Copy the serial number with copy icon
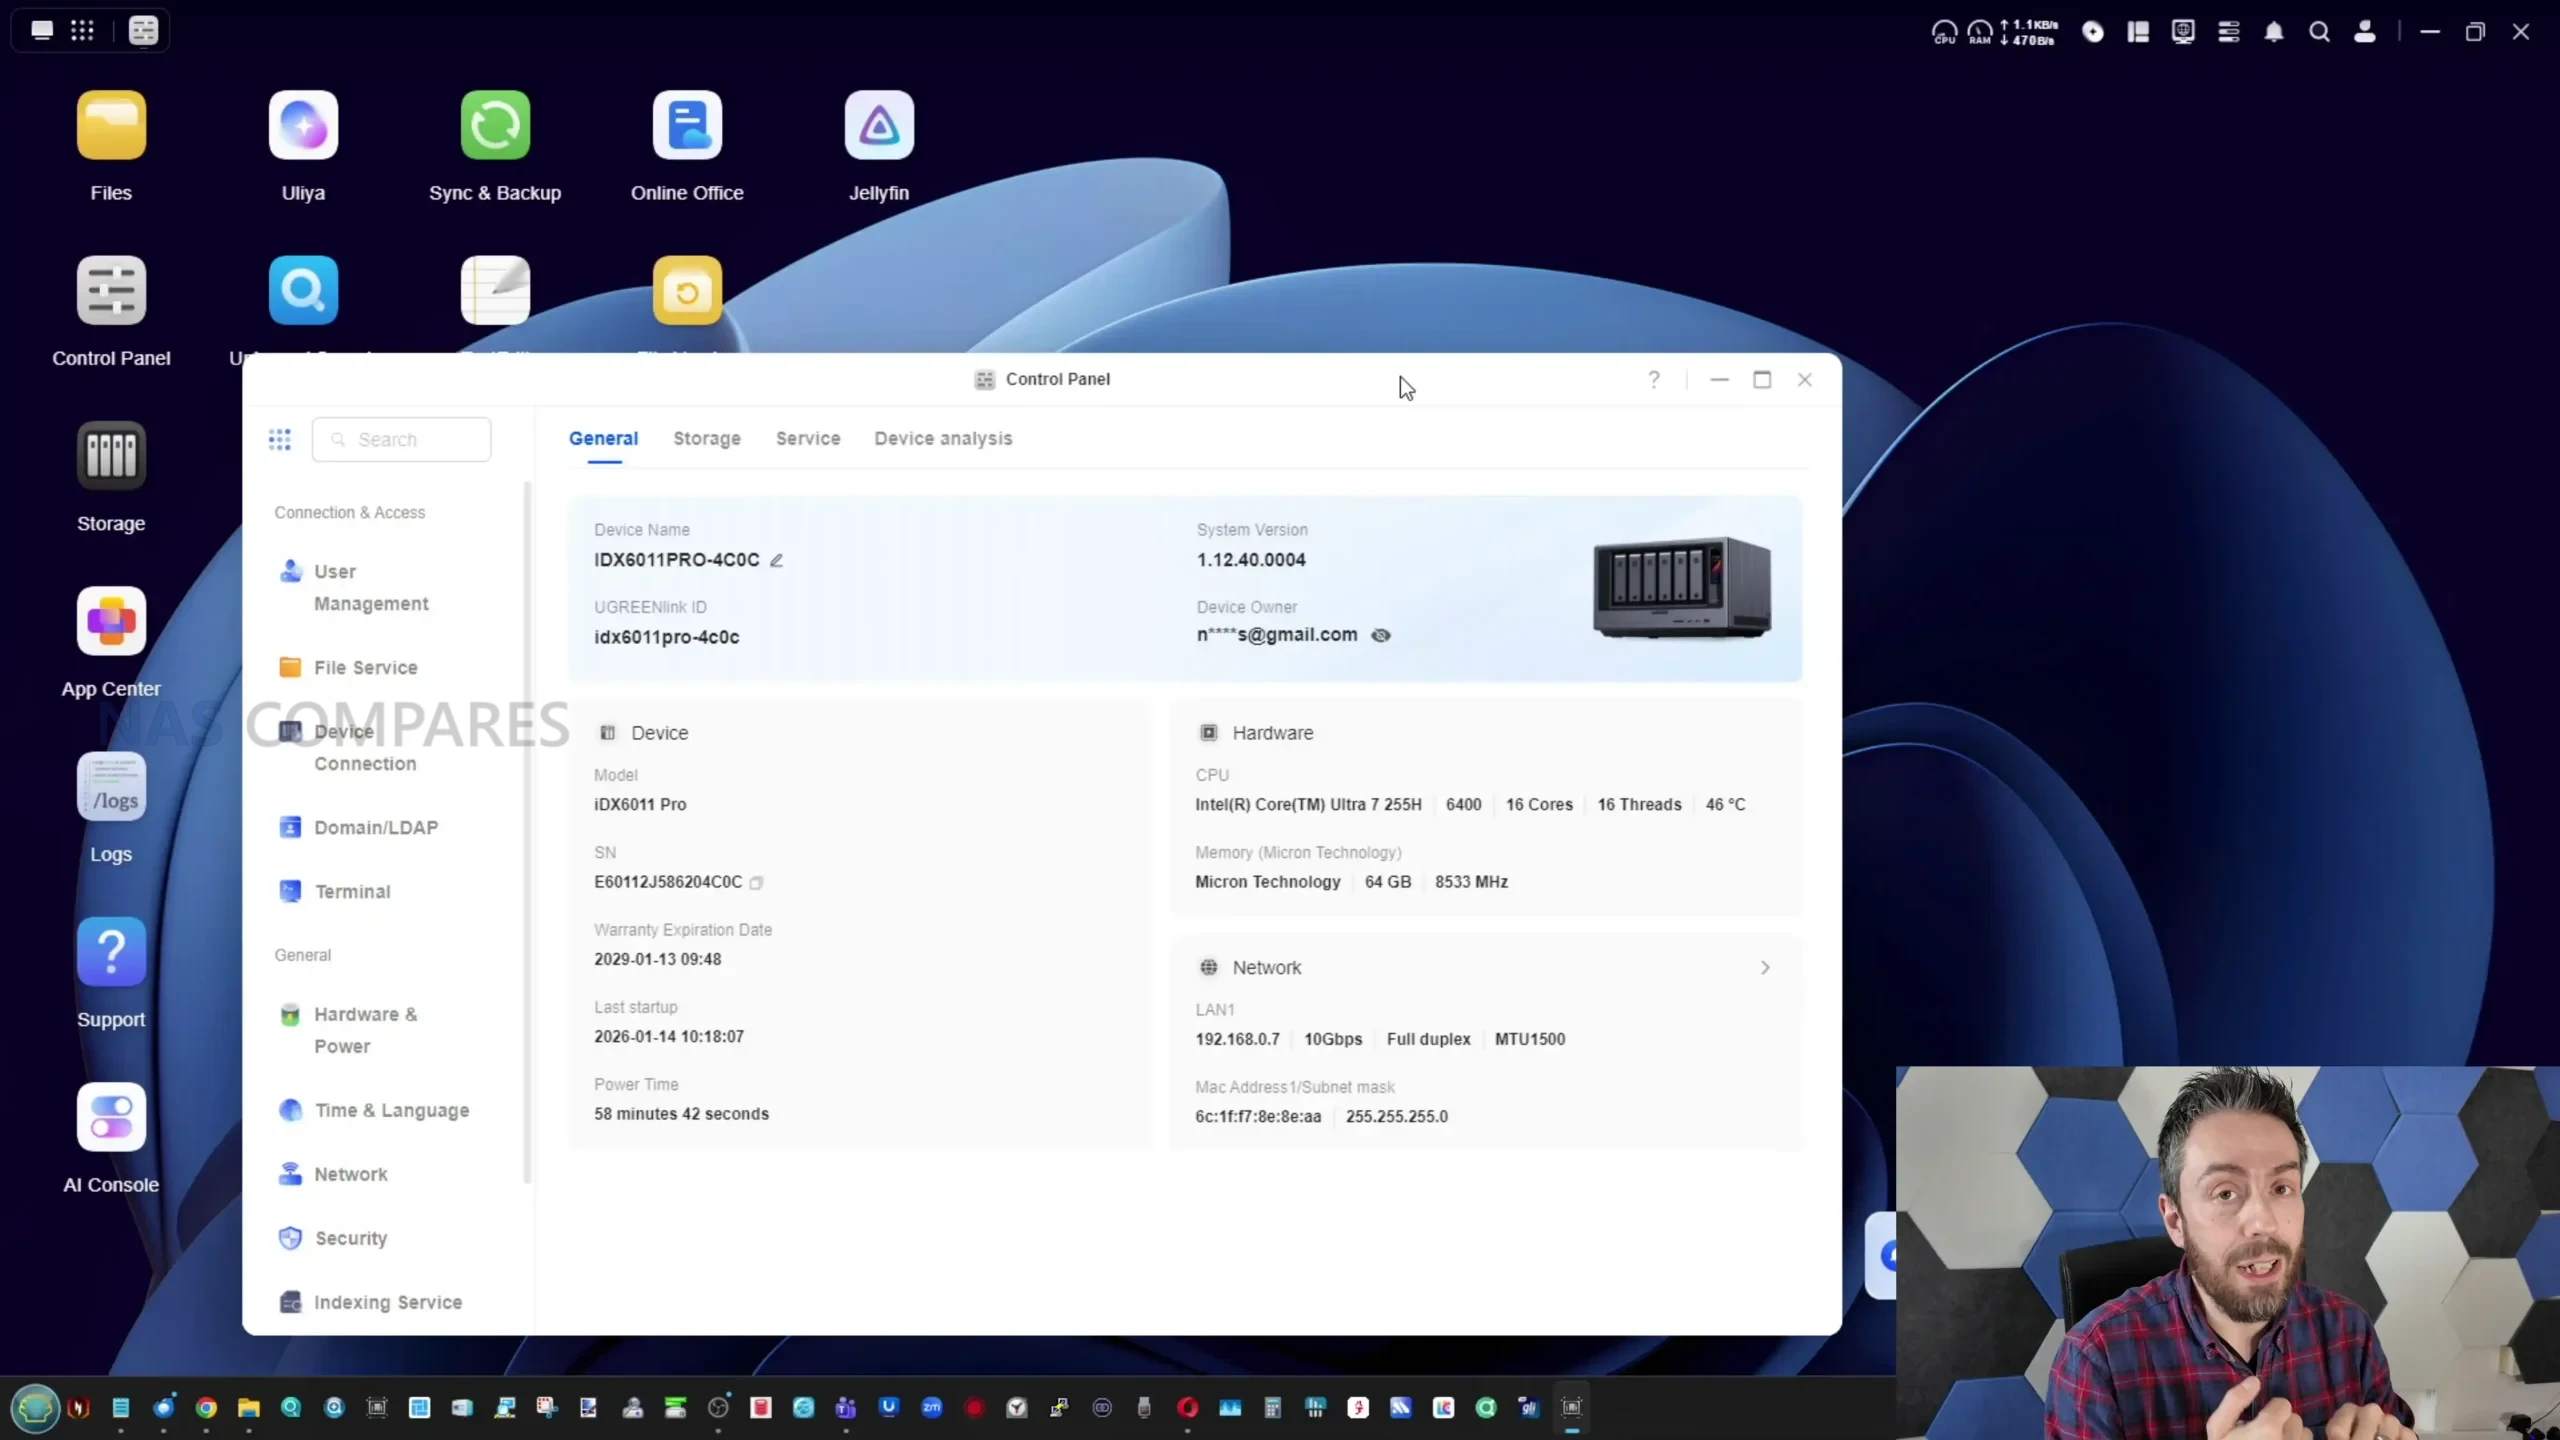Image resolution: width=2560 pixels, height=1440 pixels. pyautogui.click(x=757, y=883)
